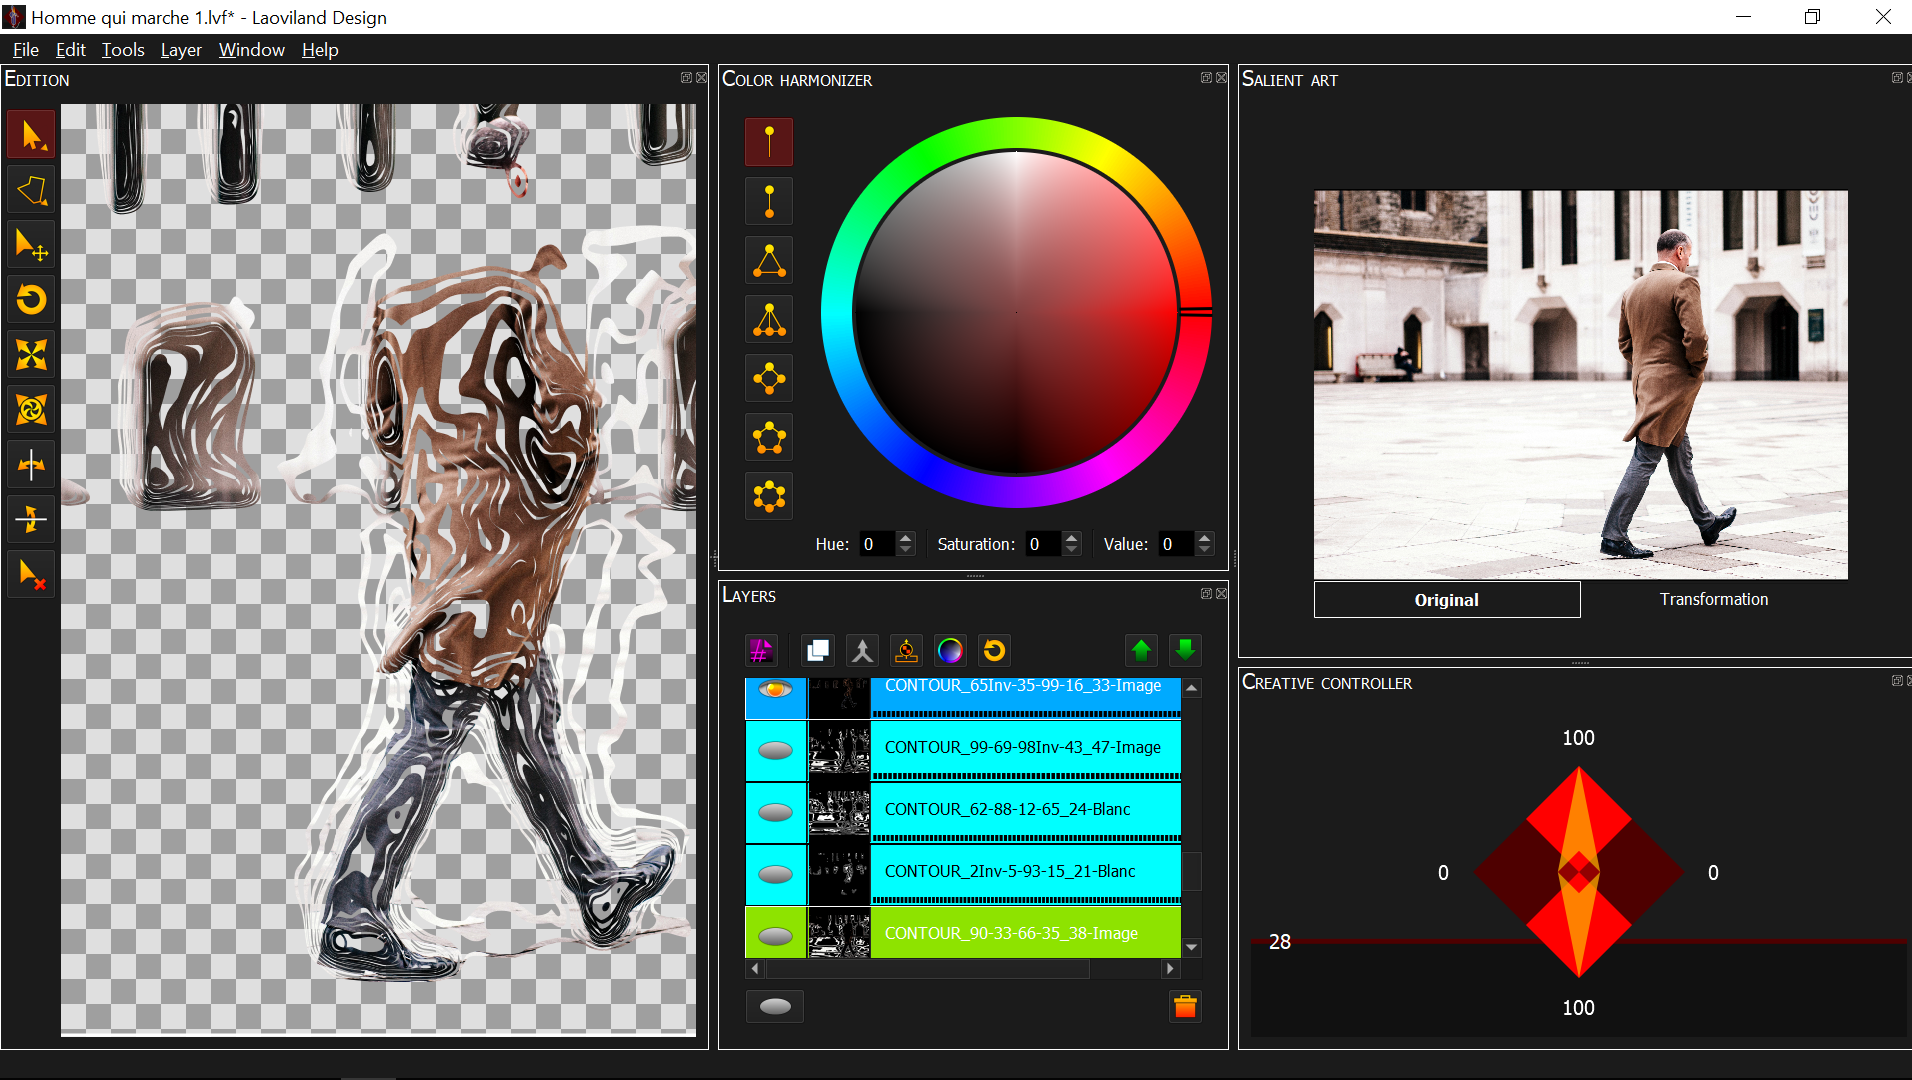Open the Edit menu
The image size is (1912, 1080).
coord(70,50)
